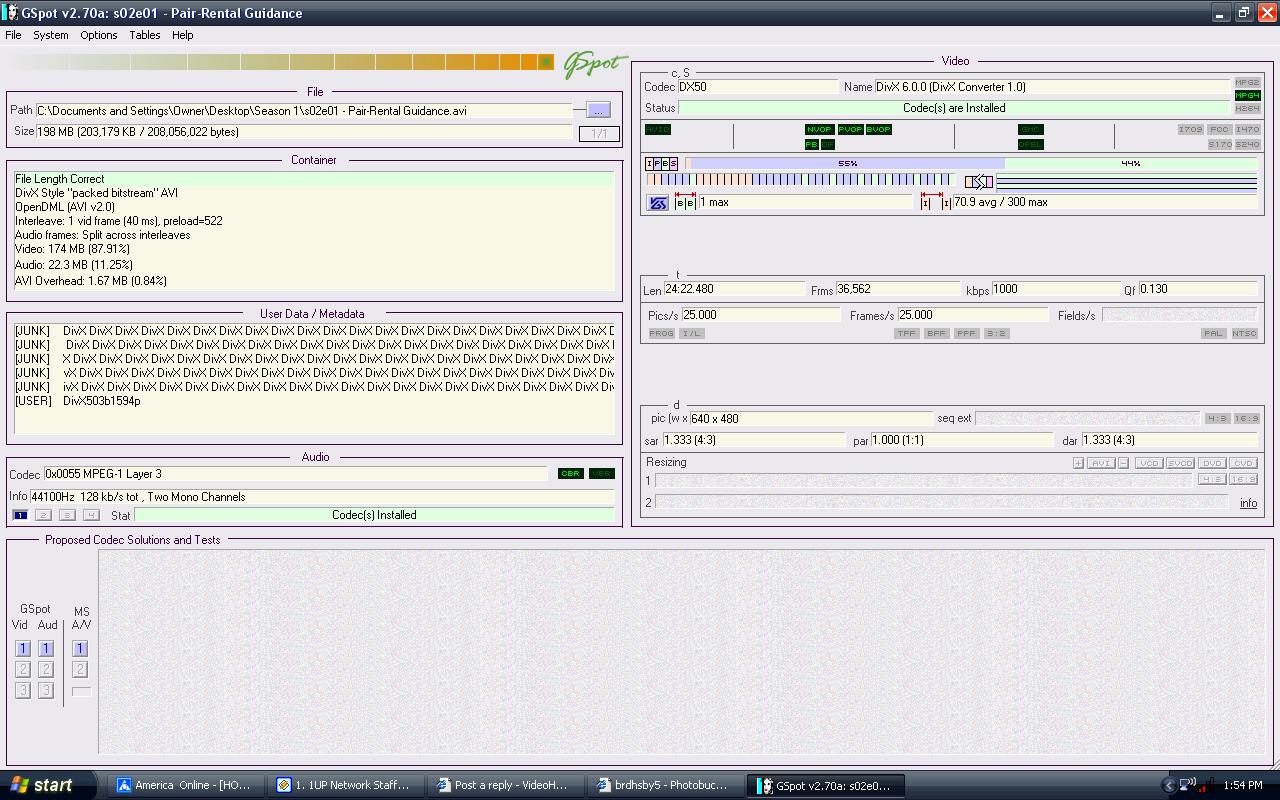Click the Resizing plus button
The height and width of the screenshot is (800, 1280).
point(1078,464)
